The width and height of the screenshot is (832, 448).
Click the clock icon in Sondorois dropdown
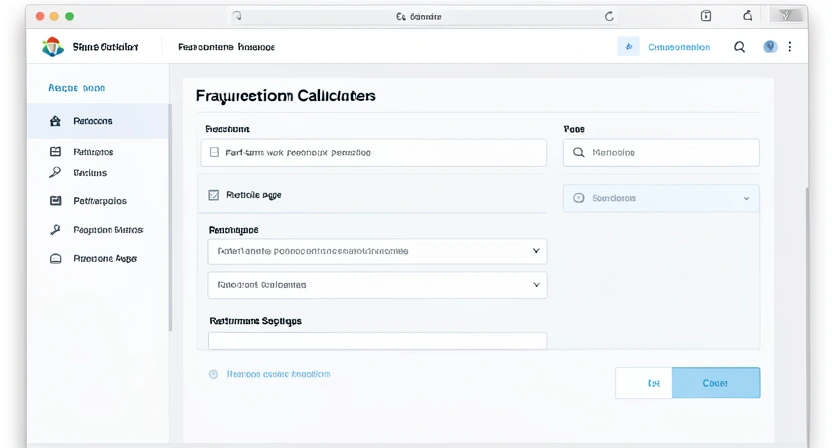(x=579, y=198)
